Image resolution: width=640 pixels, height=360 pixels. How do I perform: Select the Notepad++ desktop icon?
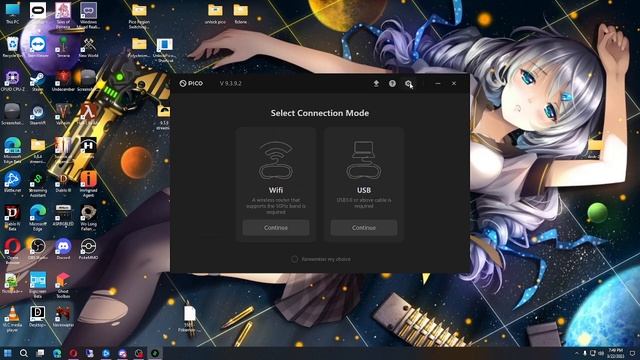[12, 283]
